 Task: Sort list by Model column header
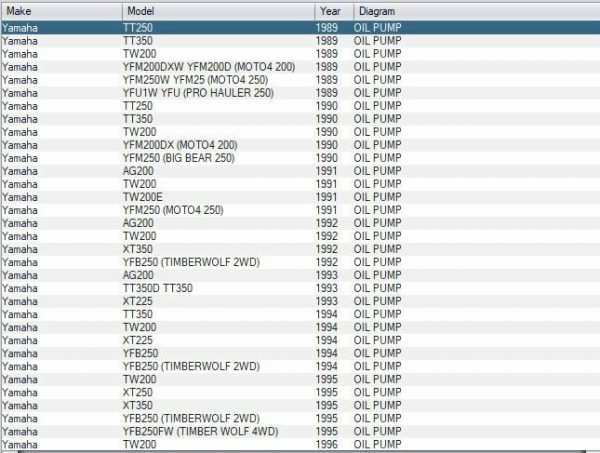pos(218,11)
